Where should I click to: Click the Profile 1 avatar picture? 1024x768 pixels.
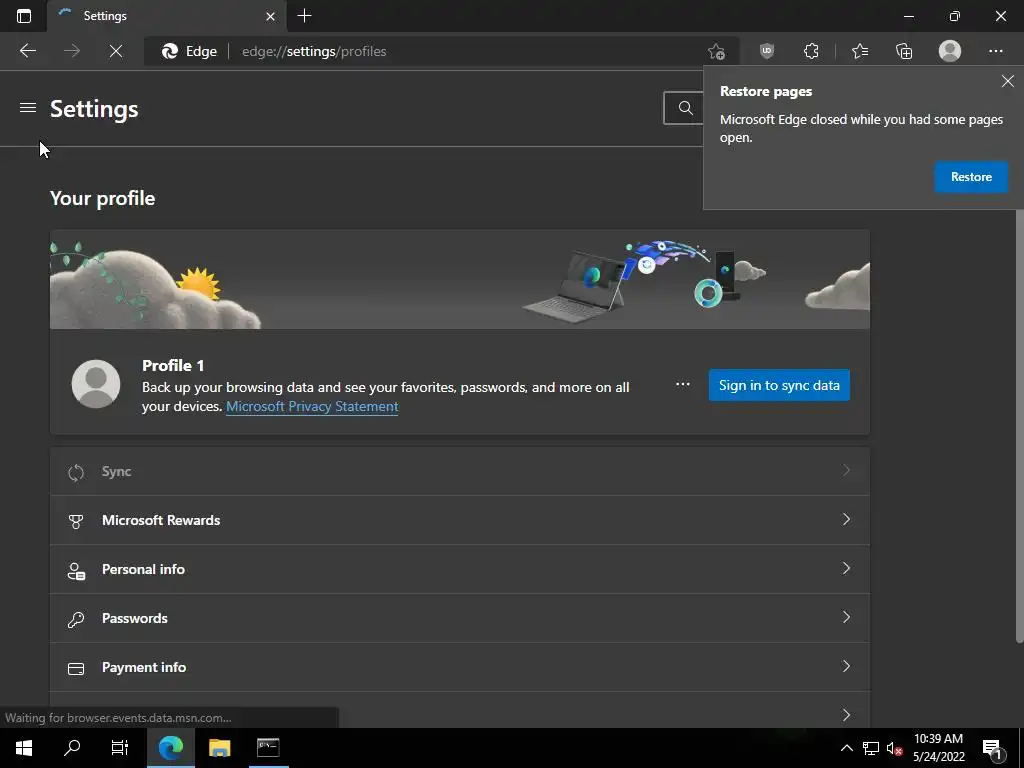point(96,384)
